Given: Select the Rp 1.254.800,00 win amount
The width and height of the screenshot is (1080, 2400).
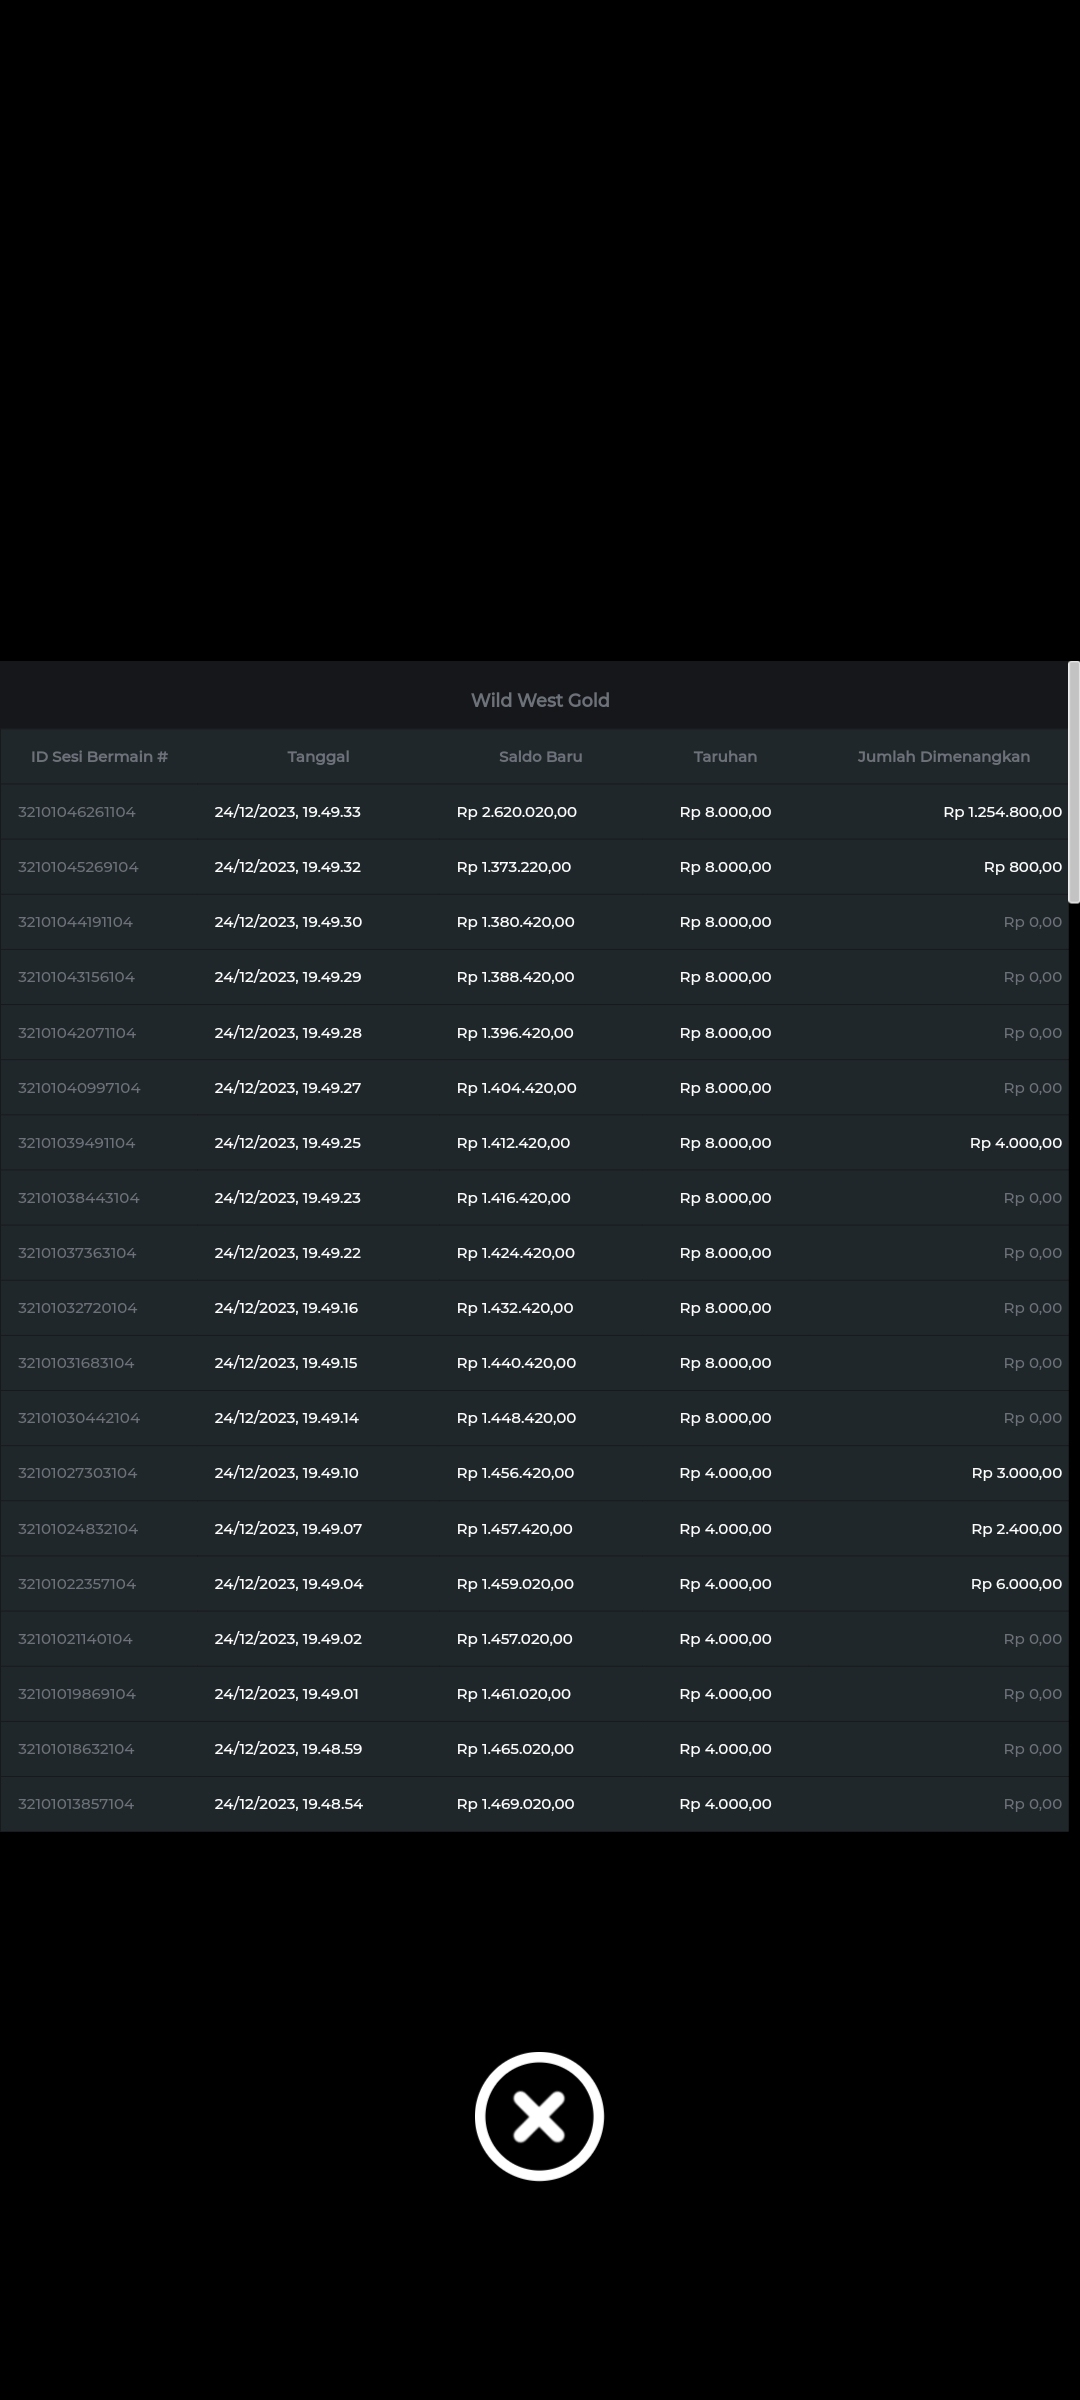Looking at the screenshot, I should 1002,812.
